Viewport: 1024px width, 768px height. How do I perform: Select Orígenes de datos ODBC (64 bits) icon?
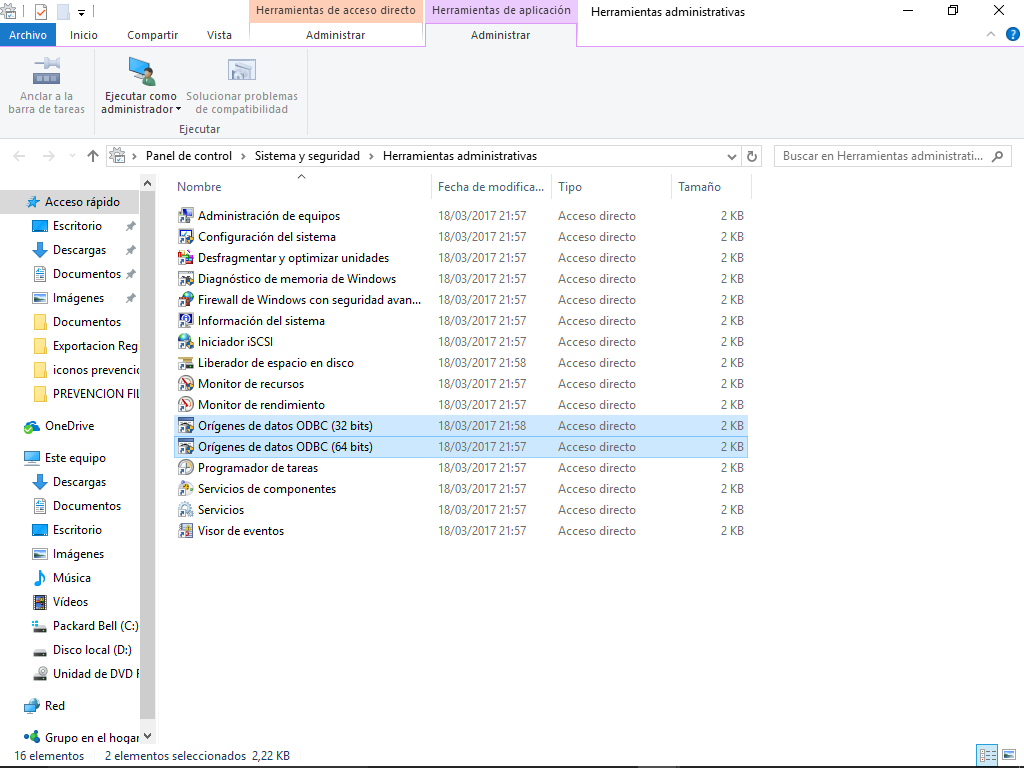click(x=186, y=447)
